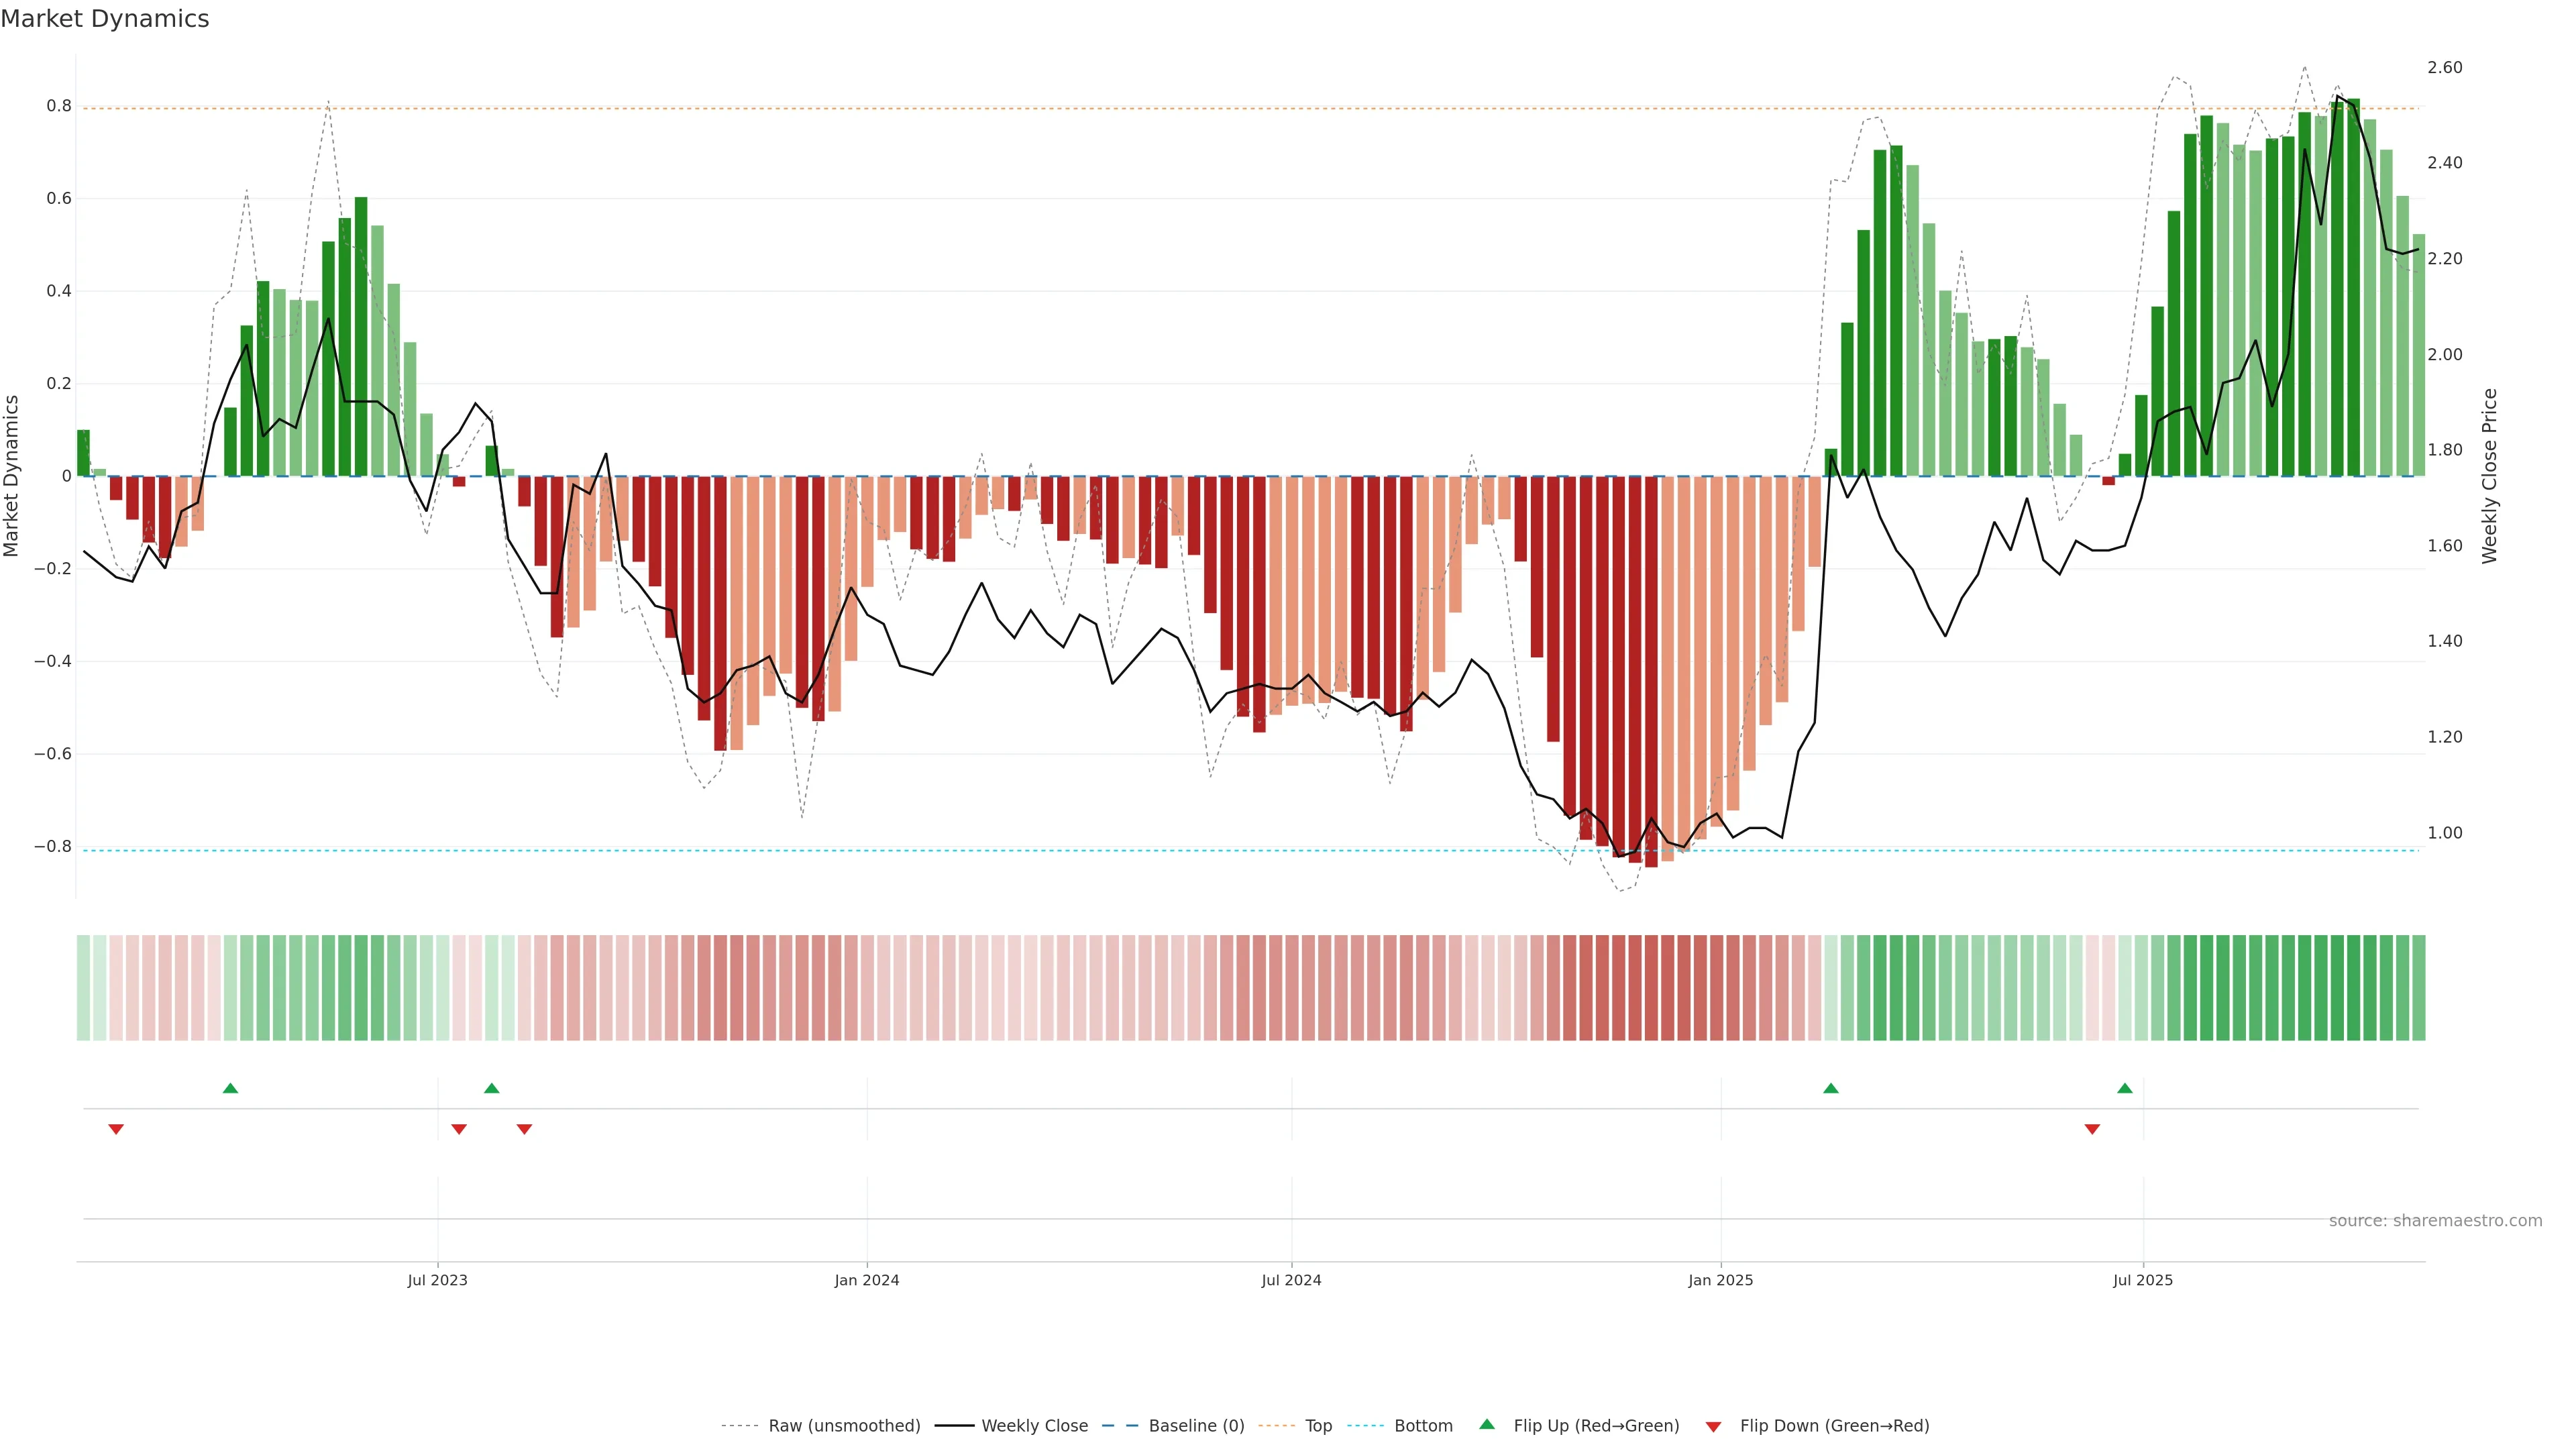Click the 2.60 right axis tick label
The height and width of the screenshot is (1449, 2576).
point(2444,68)
